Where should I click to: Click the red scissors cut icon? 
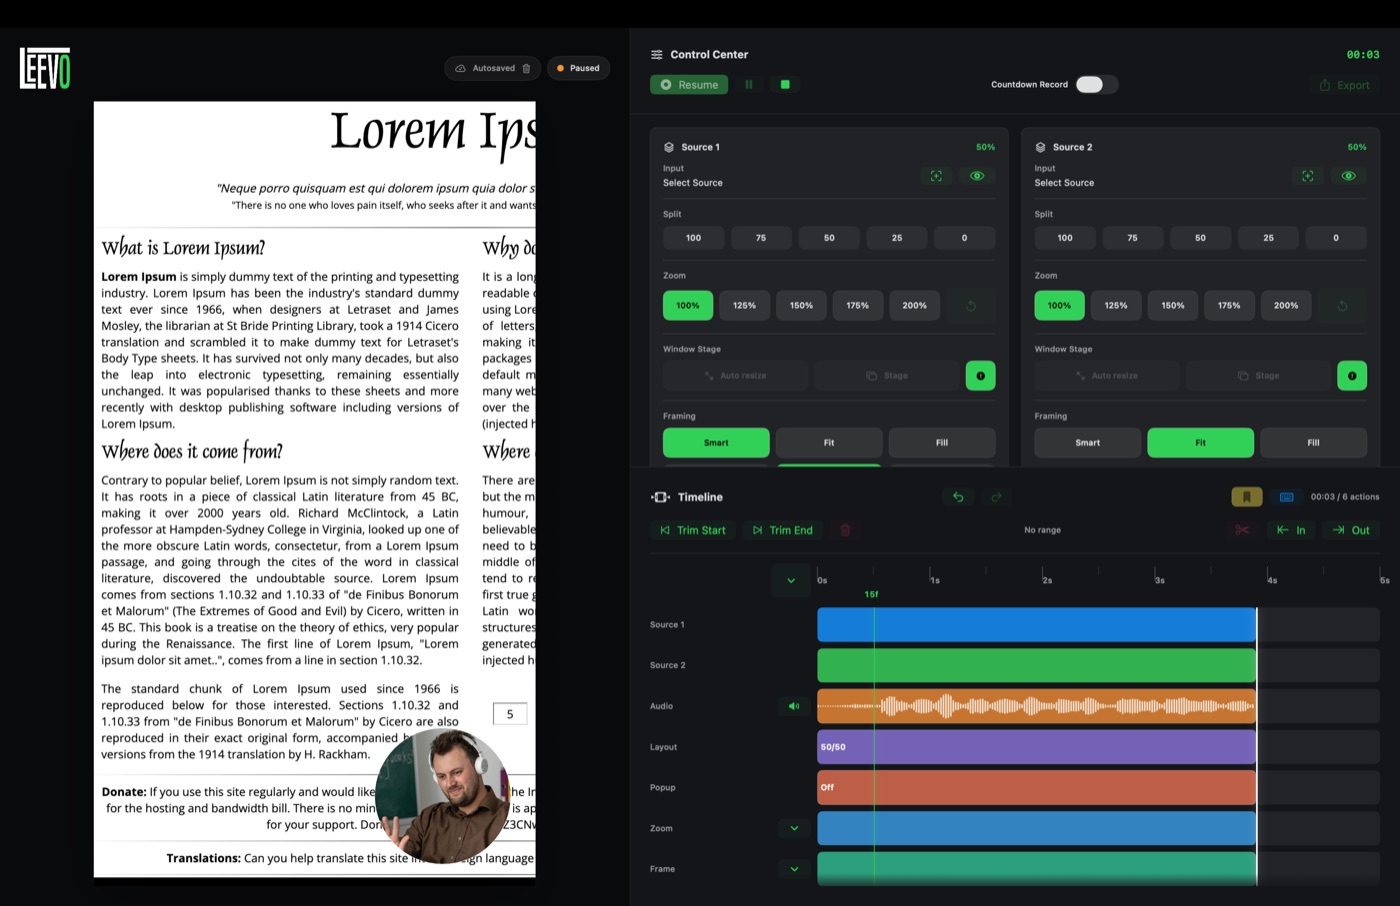tap(1242, 530)
